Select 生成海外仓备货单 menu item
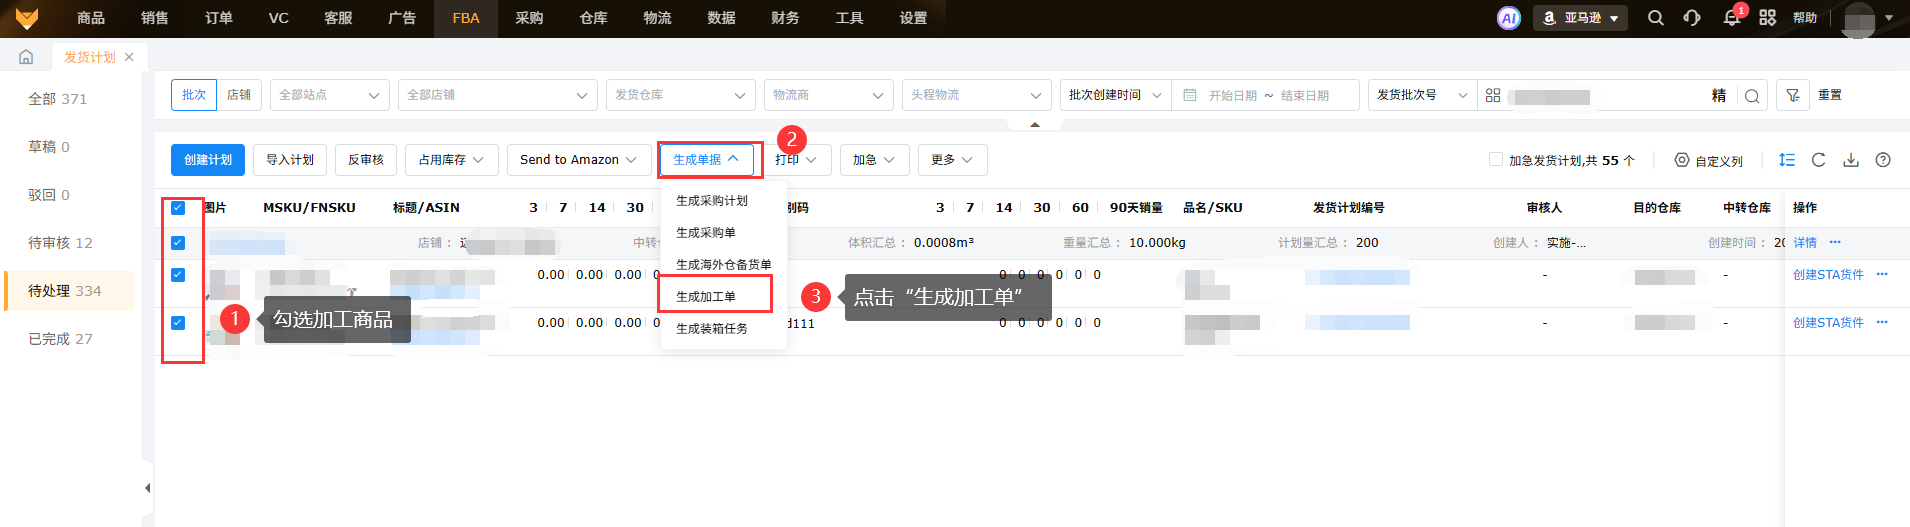This screenshot has width=1910, height=527. click(x=724, y=265)
